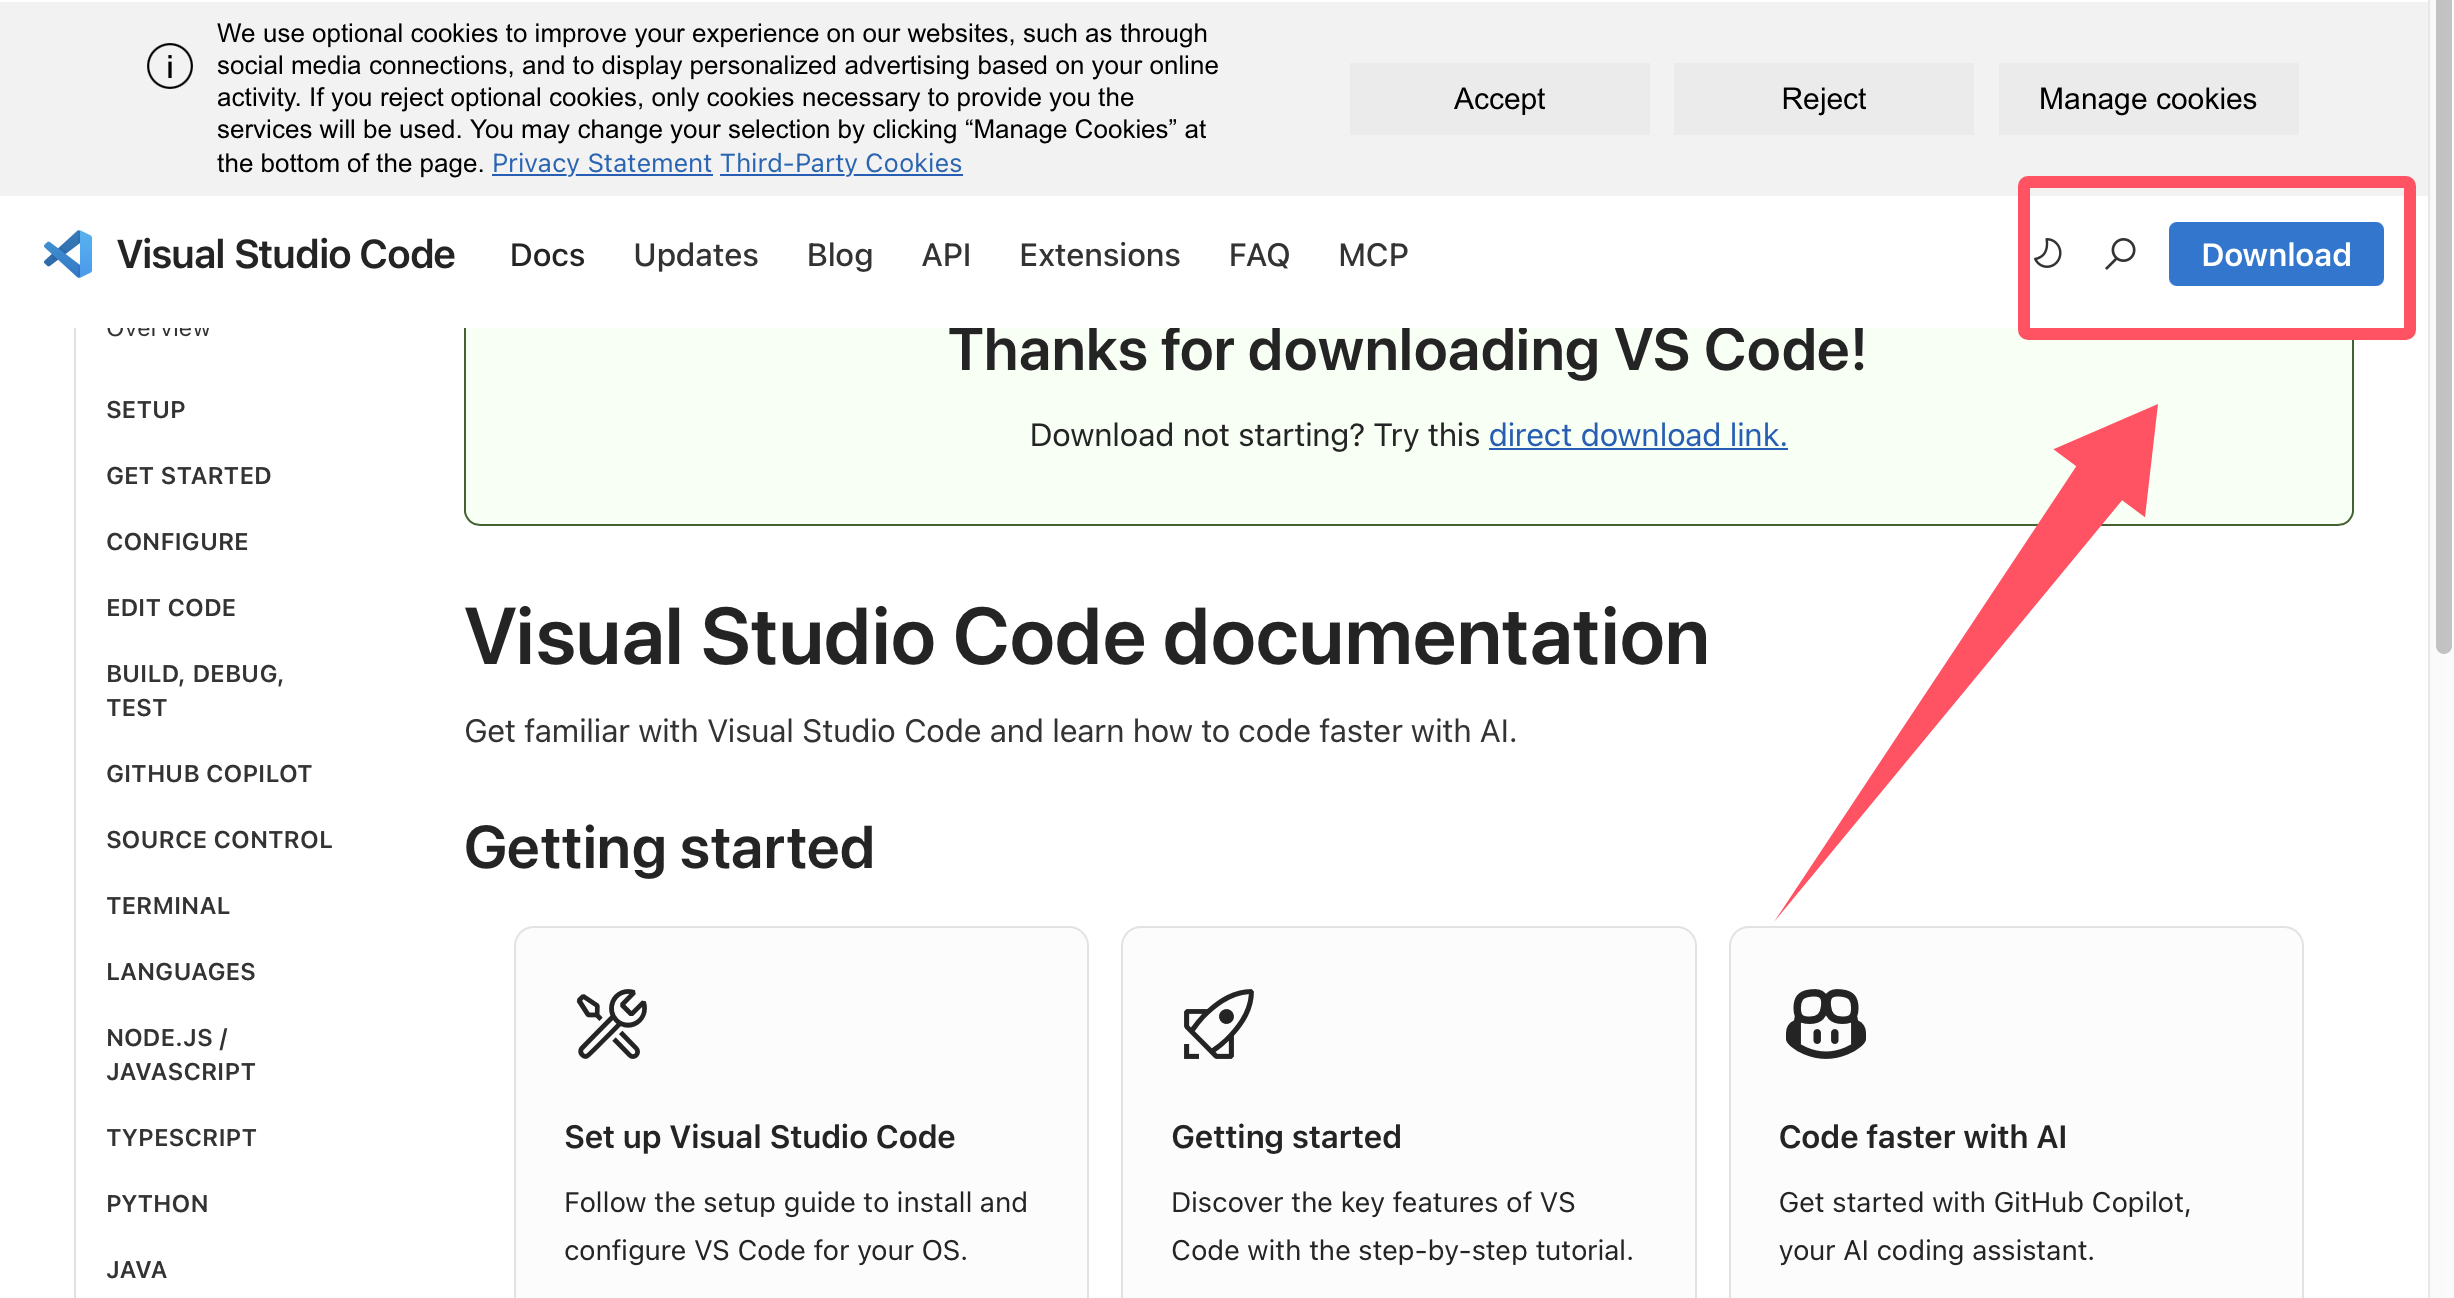Expand the EDIT CODE sidebar section
2454x1298 pixels.
click(171, 608)
